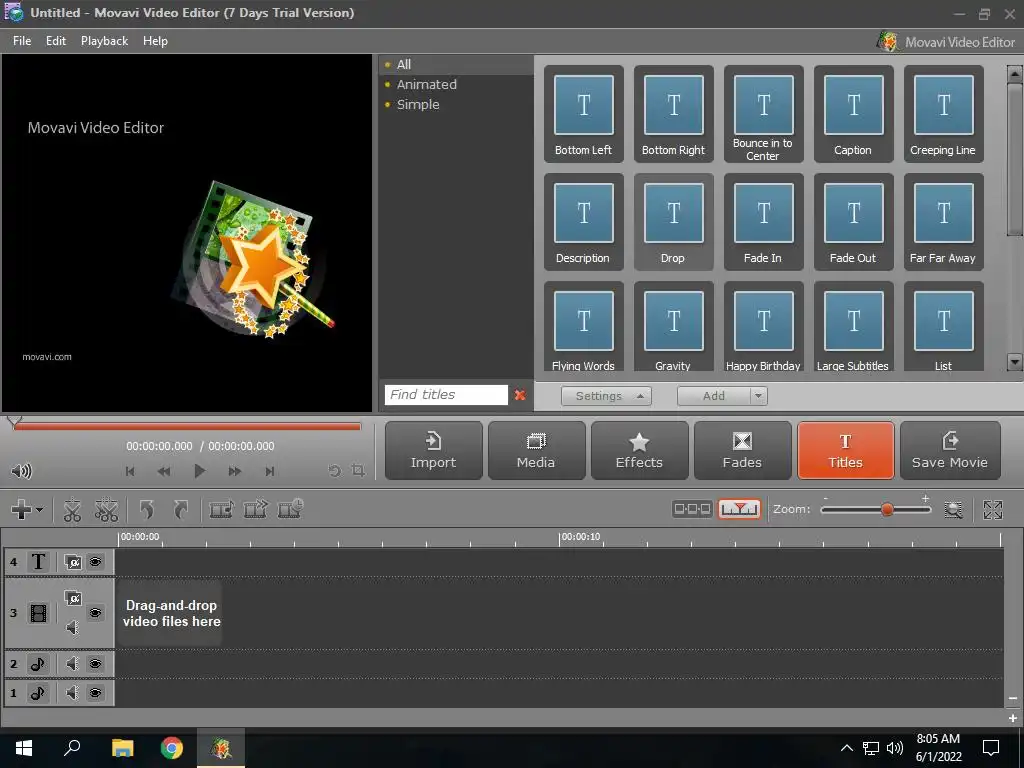Select the Creeping Line title thumbnail
This screenshot has width=1024, height=768.
[x=944, y=114]
